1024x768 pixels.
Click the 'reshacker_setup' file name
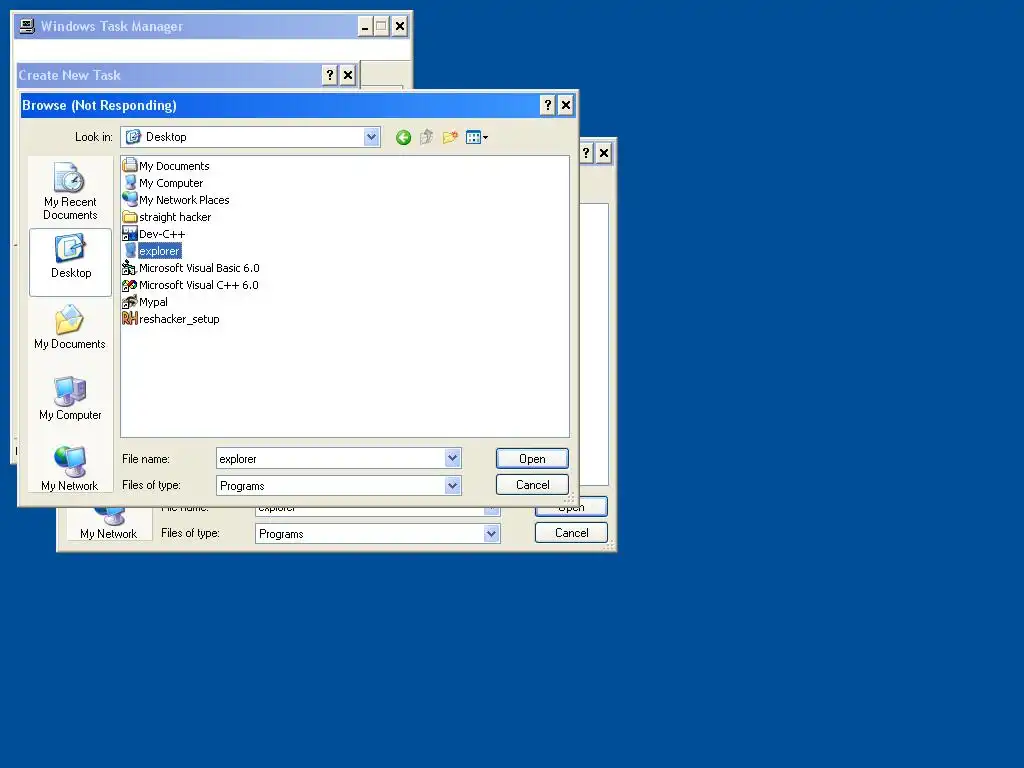point(179,319)
